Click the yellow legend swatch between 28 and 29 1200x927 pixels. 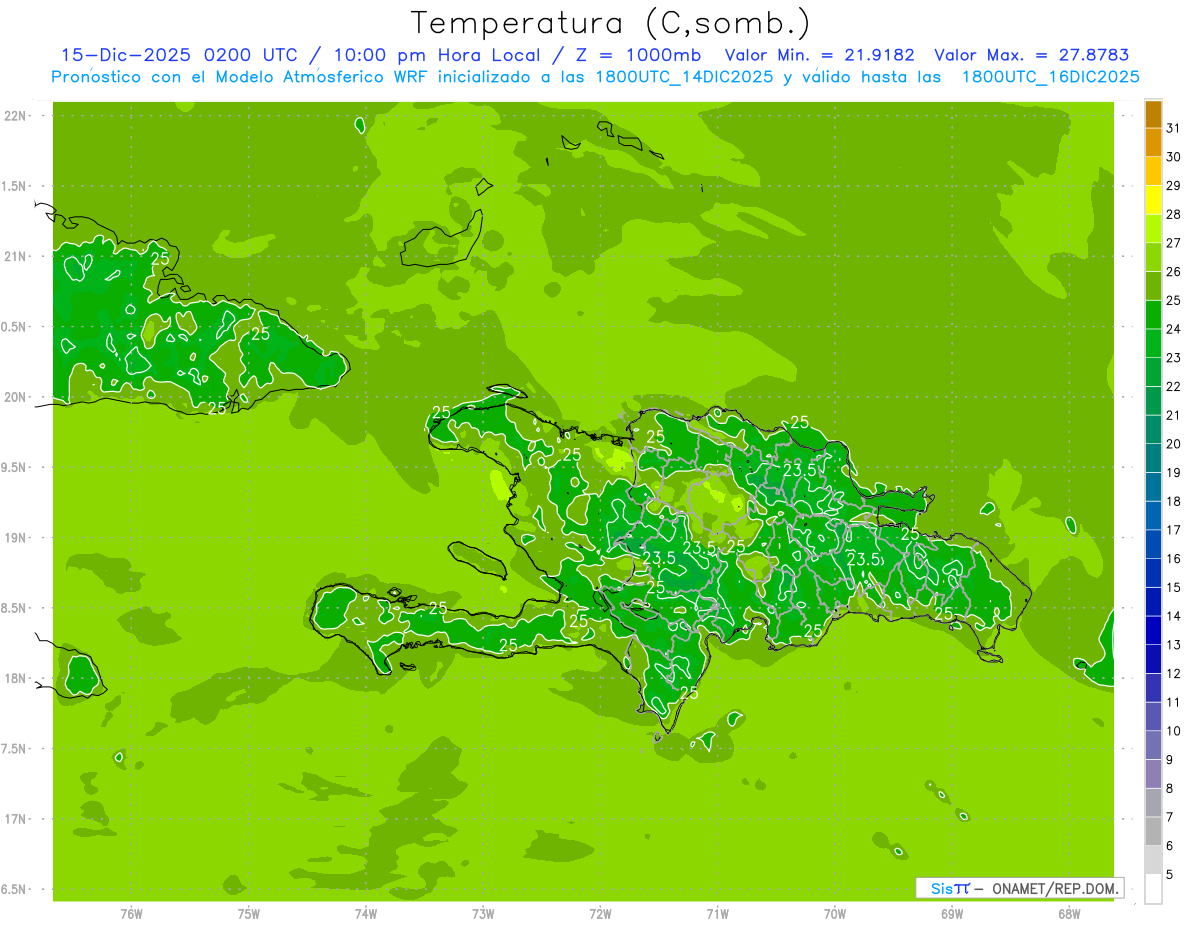(1153, 200)
